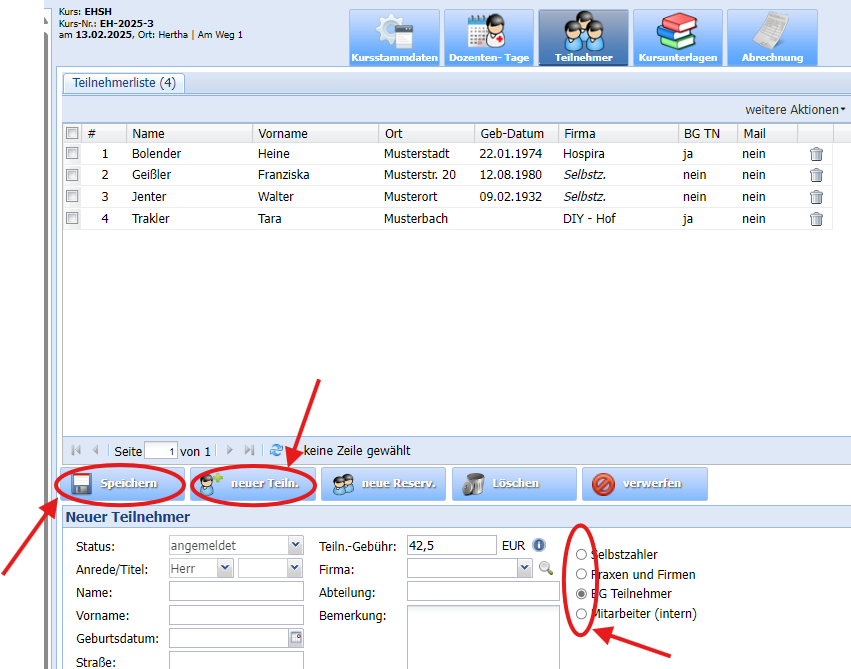The image size is (851, 669).
Task: Click info icon beside EUR fee
Action: tap(539, 545)
